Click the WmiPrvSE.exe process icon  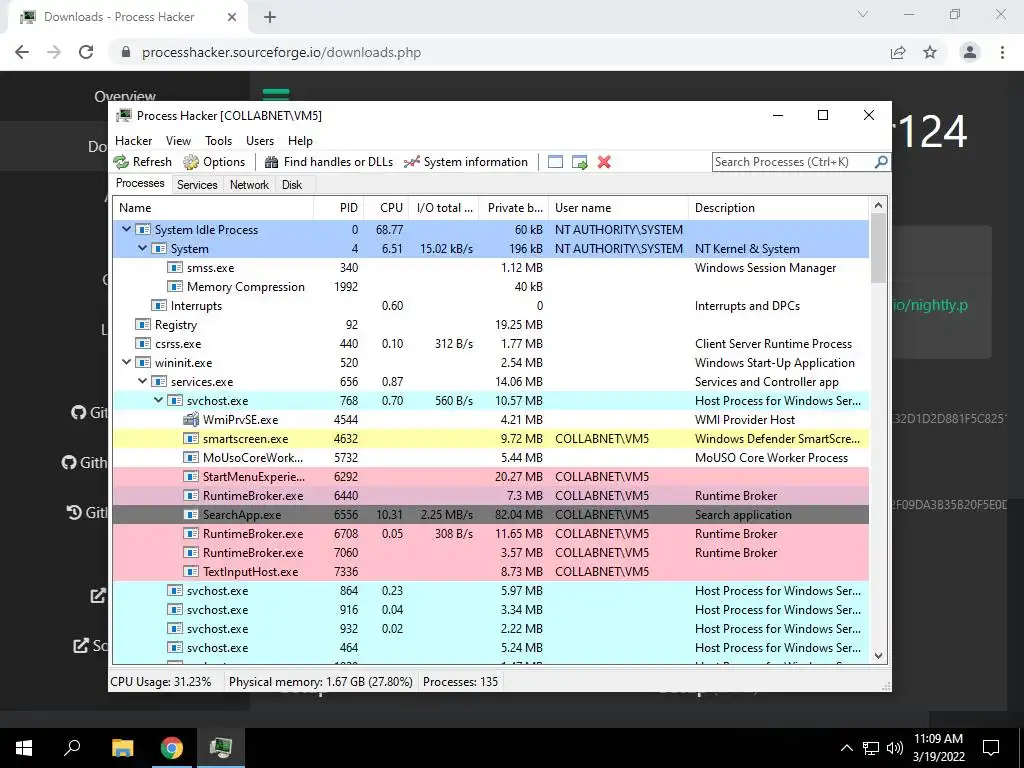coord(191,419)
